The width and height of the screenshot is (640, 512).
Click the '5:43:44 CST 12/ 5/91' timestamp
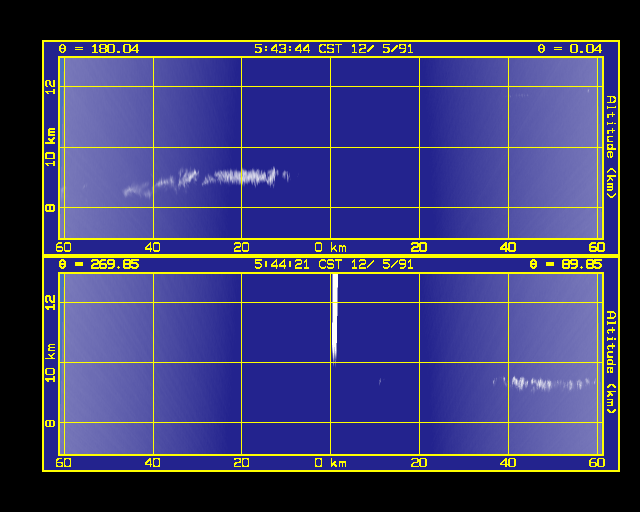tap(333, 49)
